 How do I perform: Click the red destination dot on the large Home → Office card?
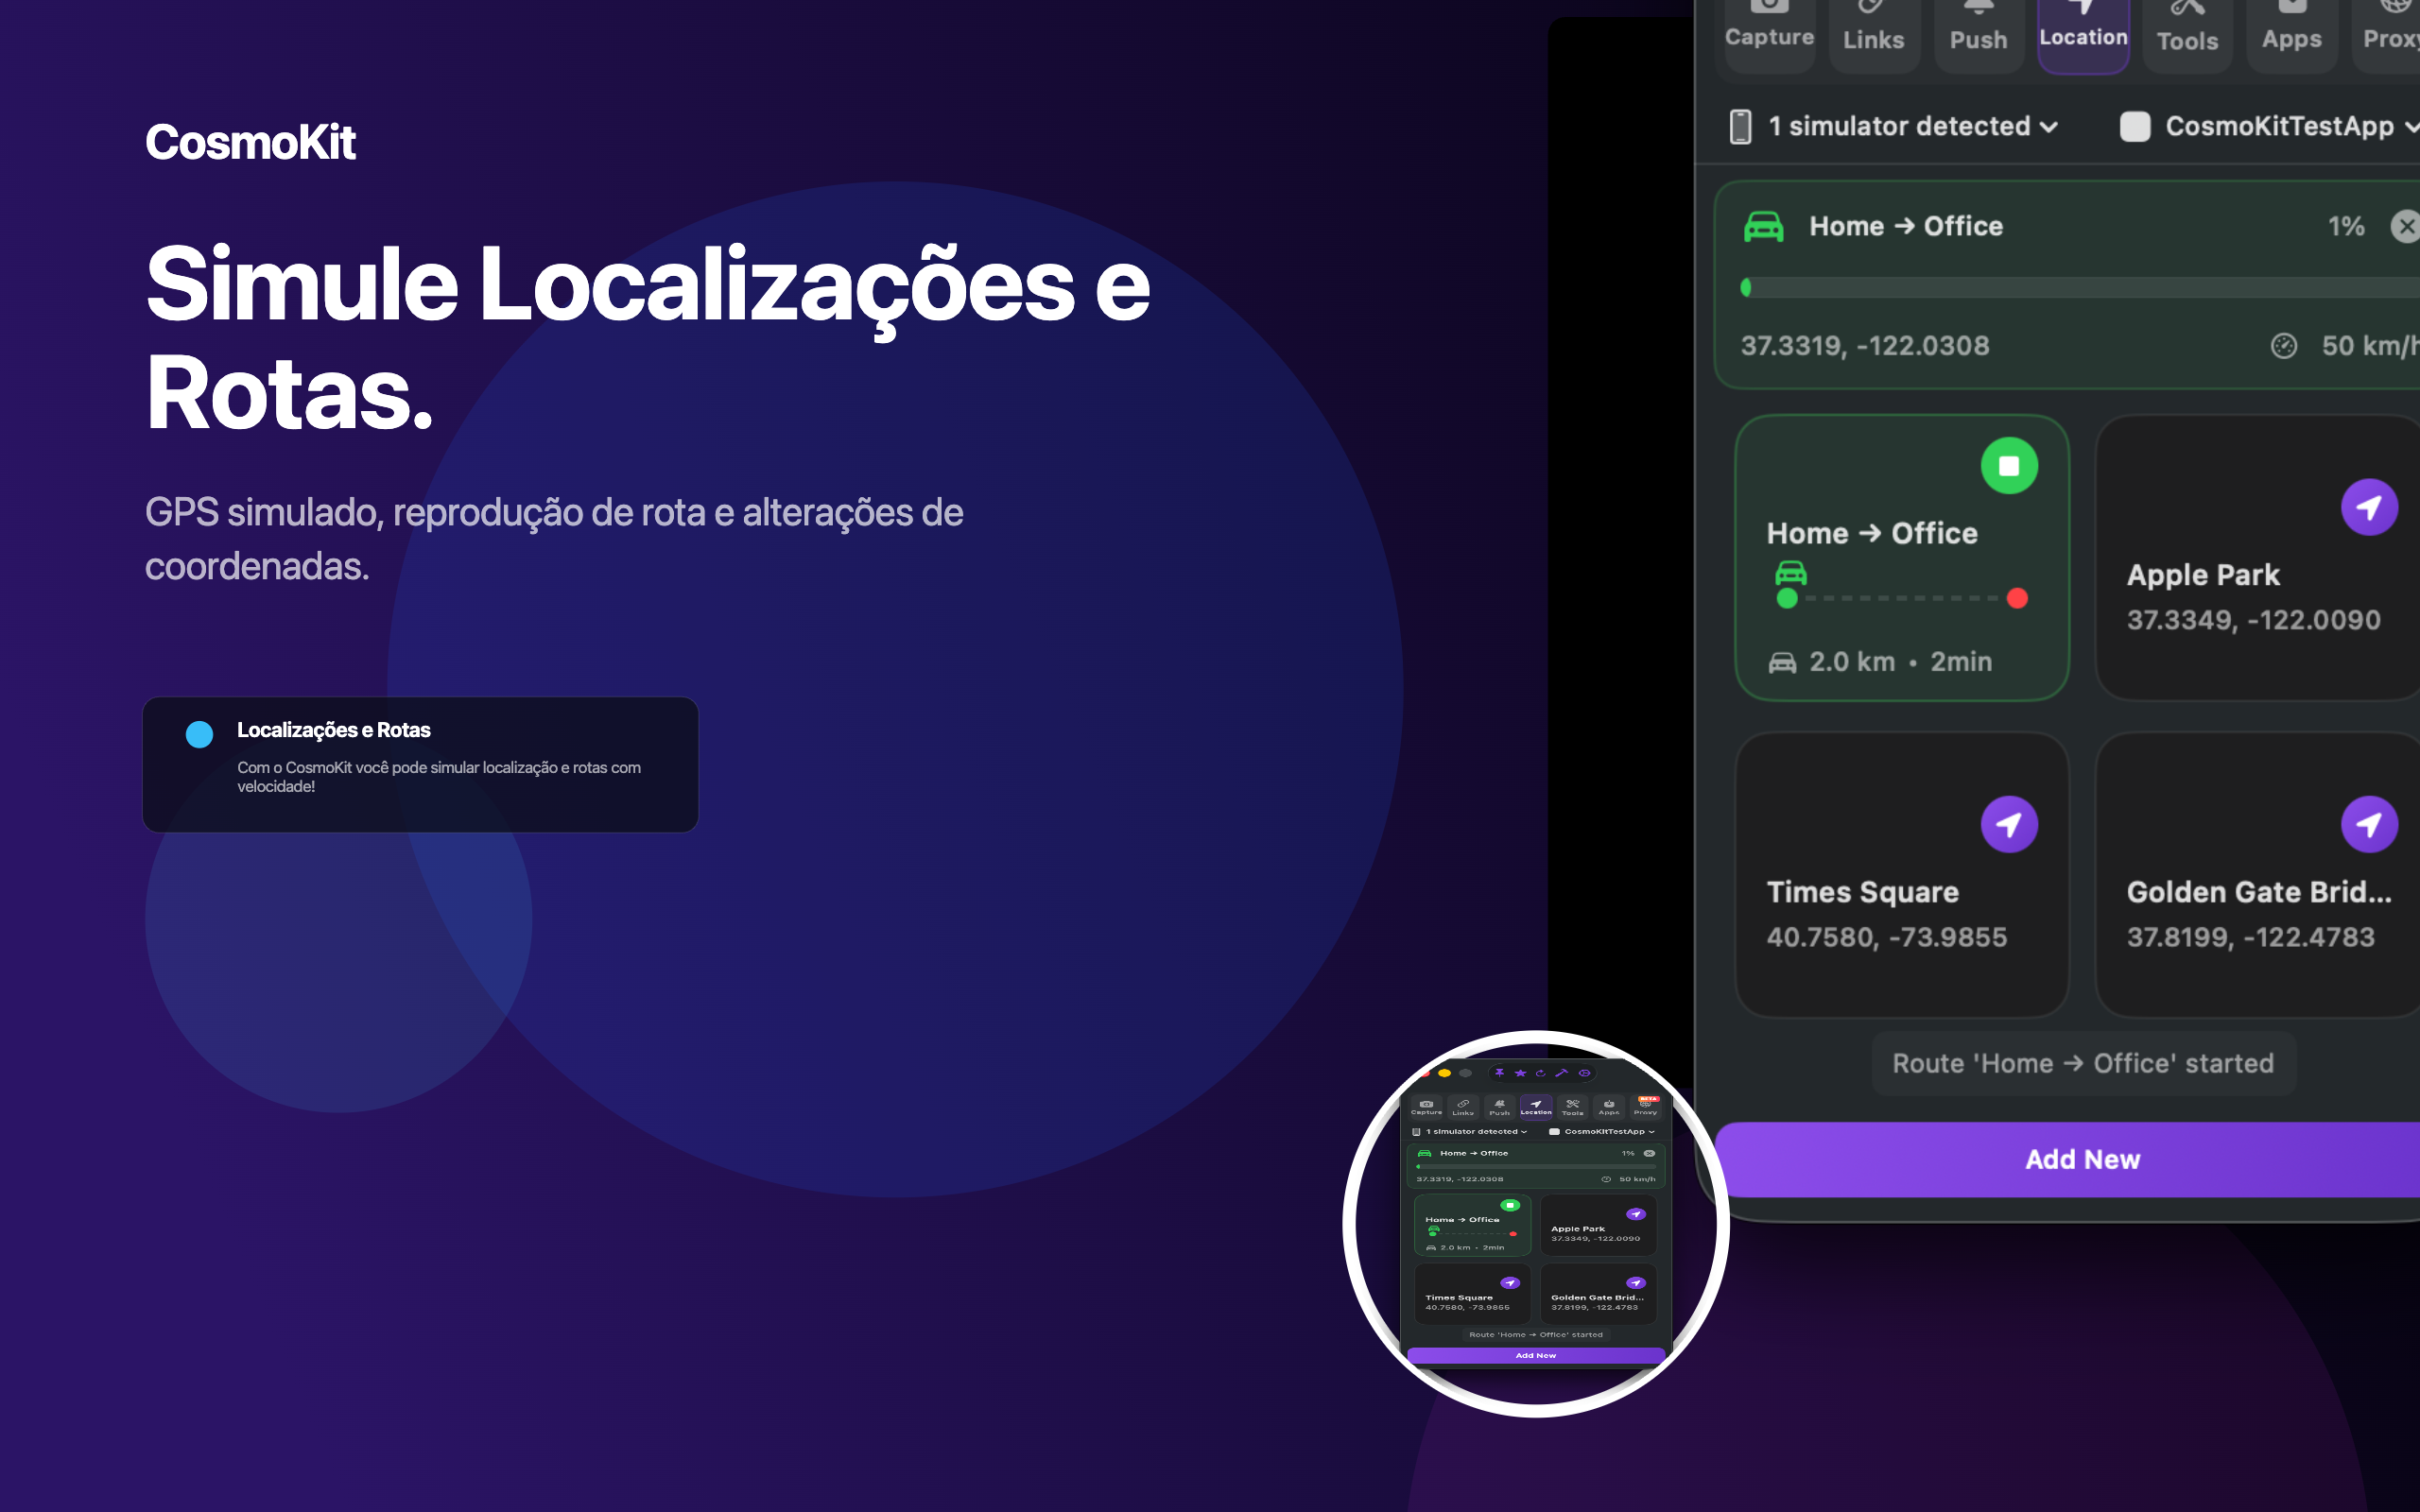pos(2017,598)
